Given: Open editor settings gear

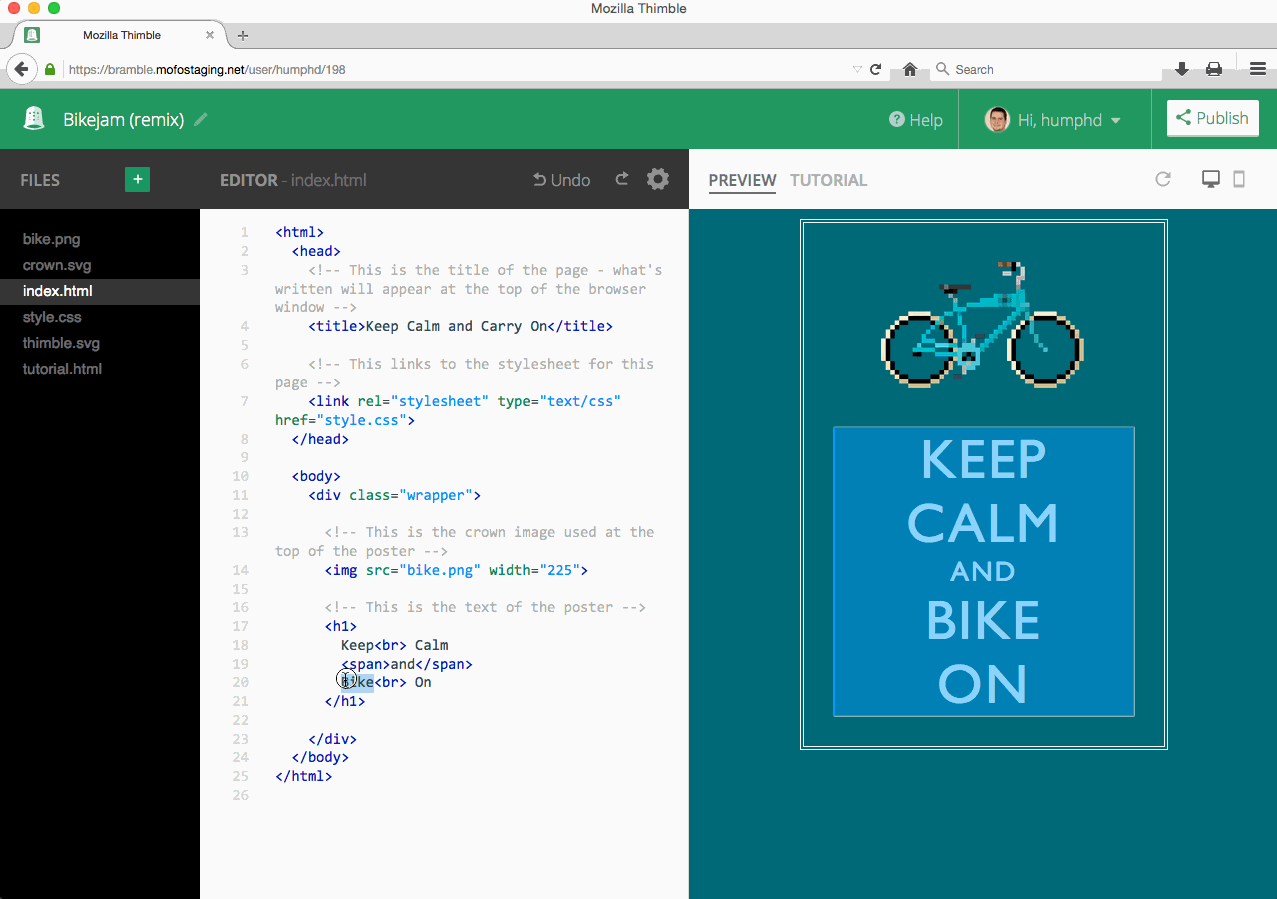Looking at the screenshot, I should (657, 179).
